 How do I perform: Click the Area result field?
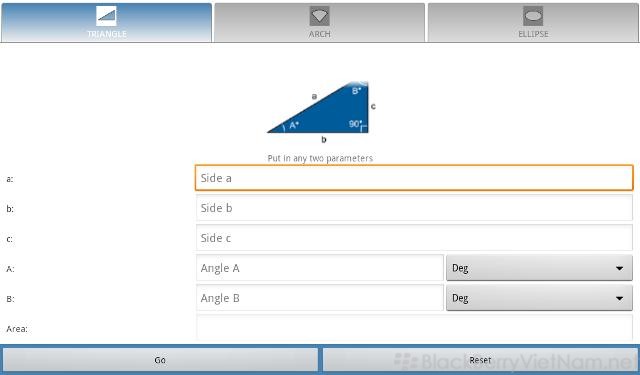[x=414, y=328]
